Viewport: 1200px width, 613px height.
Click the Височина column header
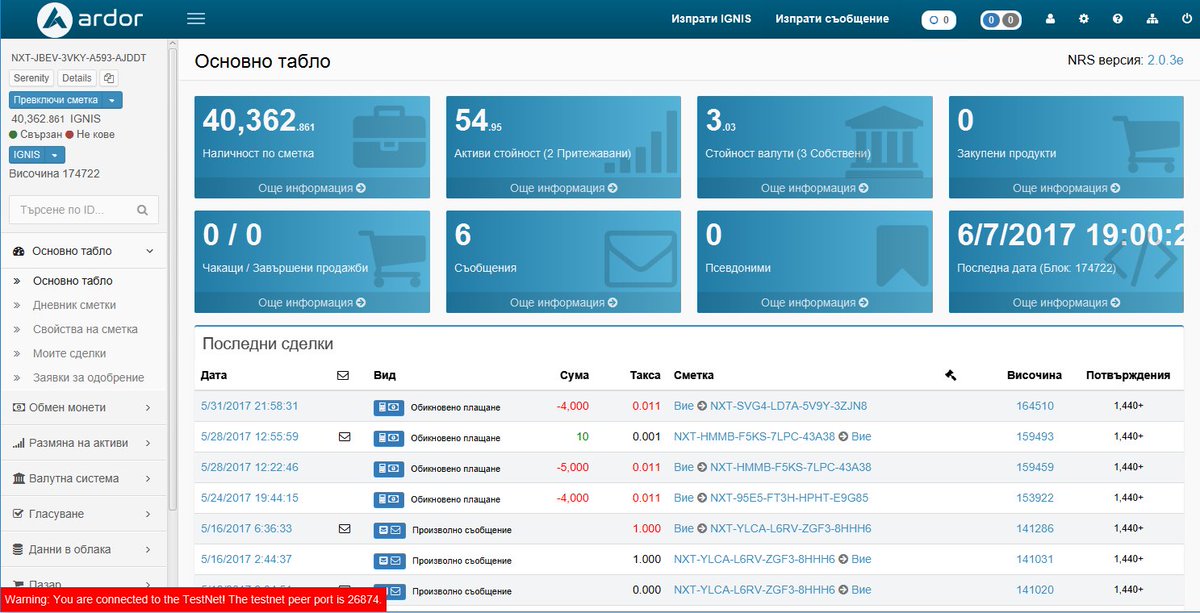click(x=1034, y=375)
